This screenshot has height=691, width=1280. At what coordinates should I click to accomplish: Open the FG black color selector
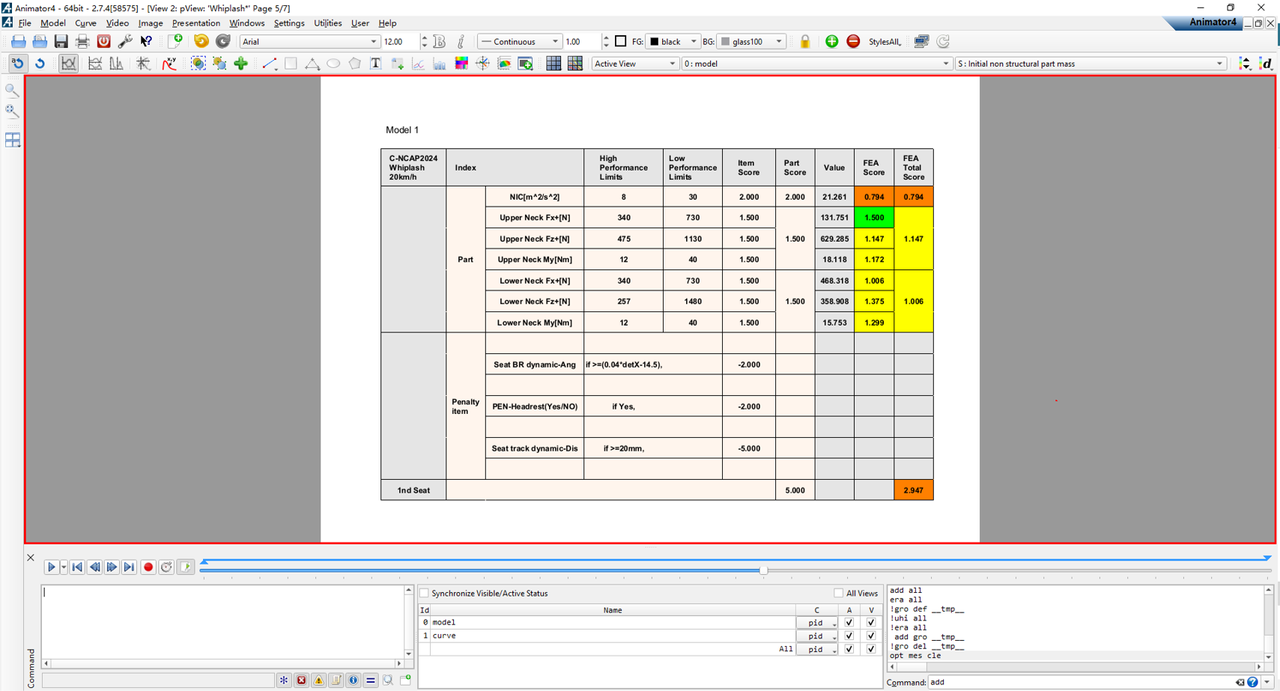pos(672,42)
